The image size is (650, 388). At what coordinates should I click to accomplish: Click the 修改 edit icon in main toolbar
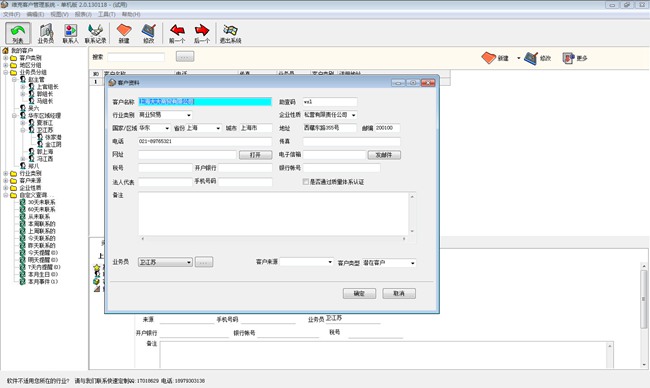[148, 33]
